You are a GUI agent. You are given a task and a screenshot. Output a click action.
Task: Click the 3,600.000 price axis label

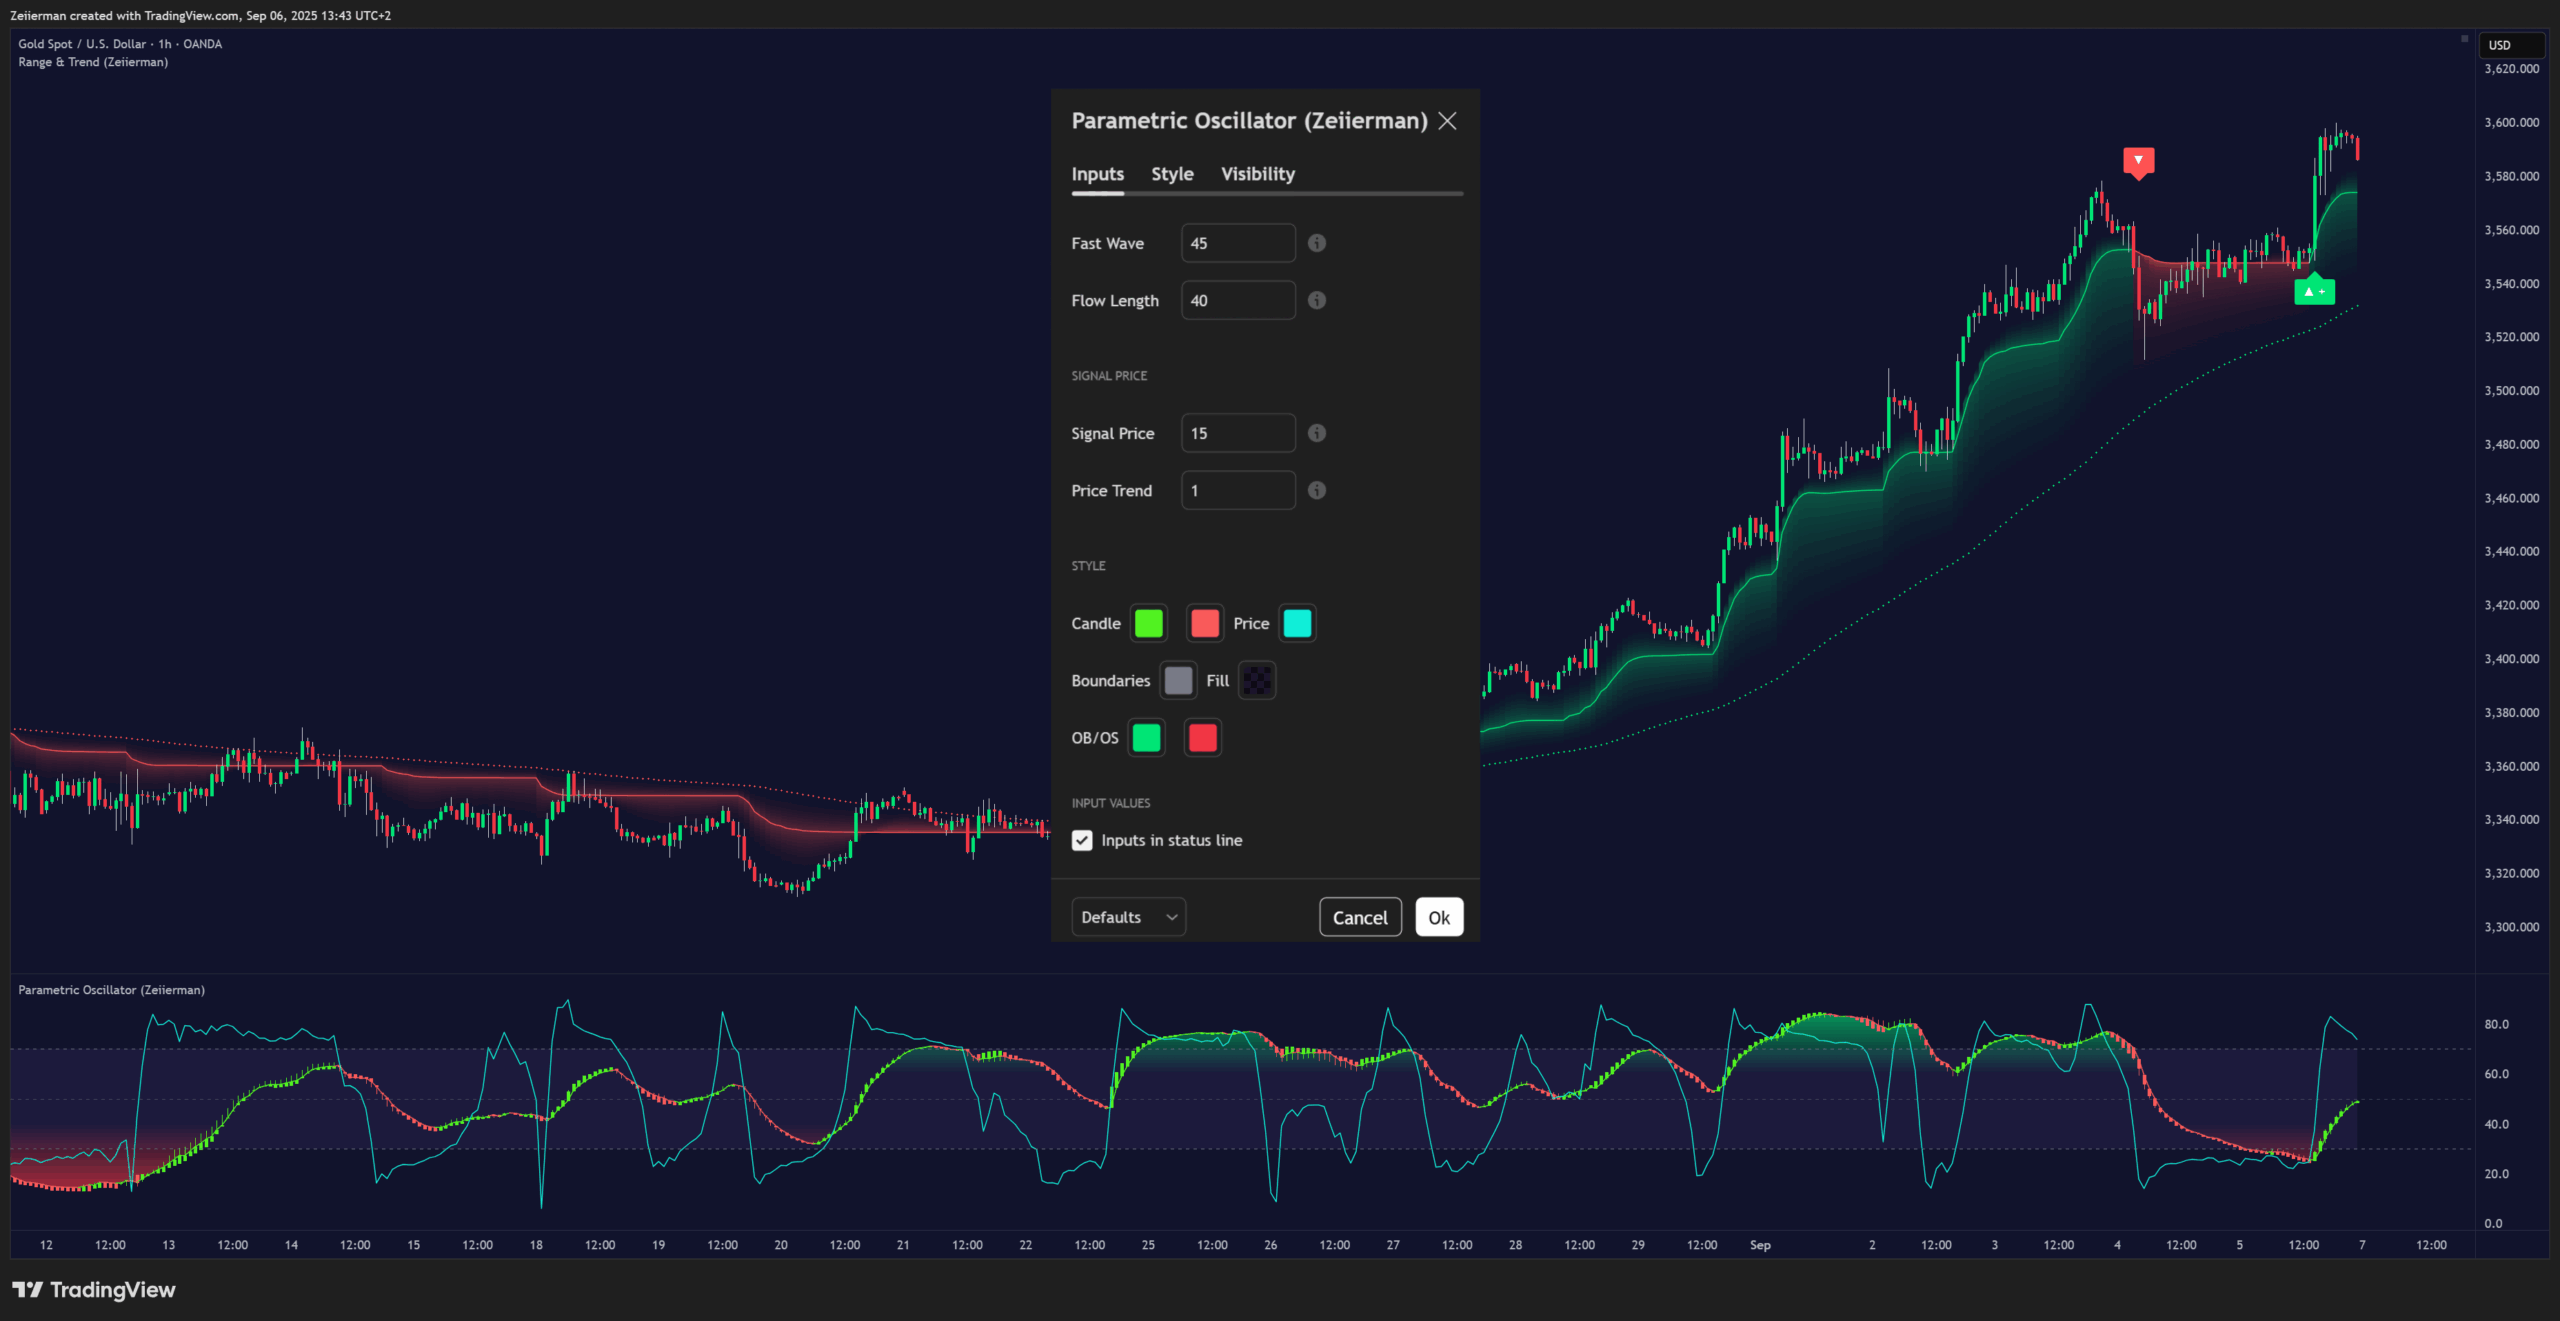2511,122
